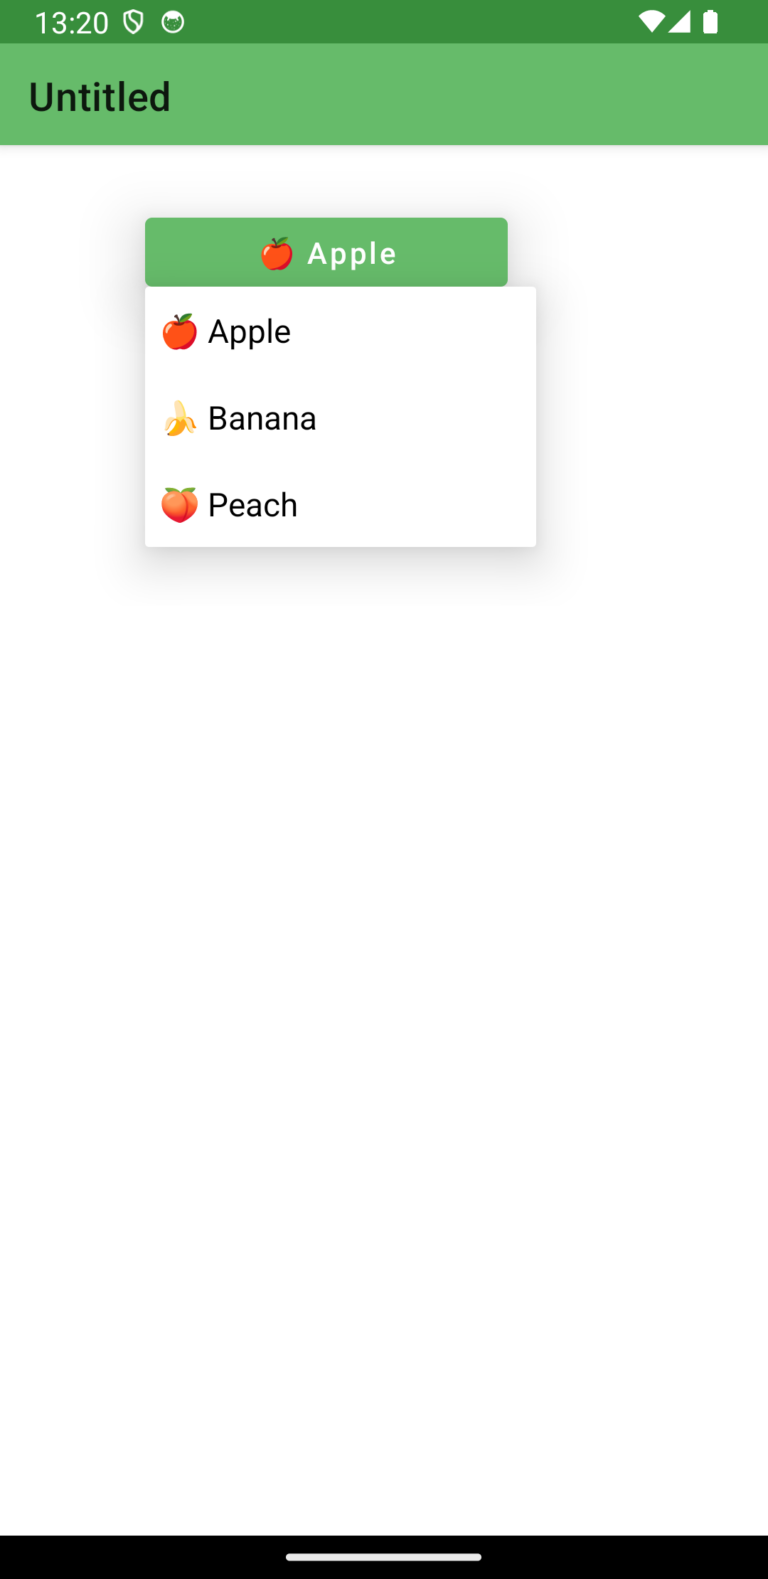Tap the banana emoji in the list
The height and width of the screenshot is (1579, 768).
(x=179, y=419)
